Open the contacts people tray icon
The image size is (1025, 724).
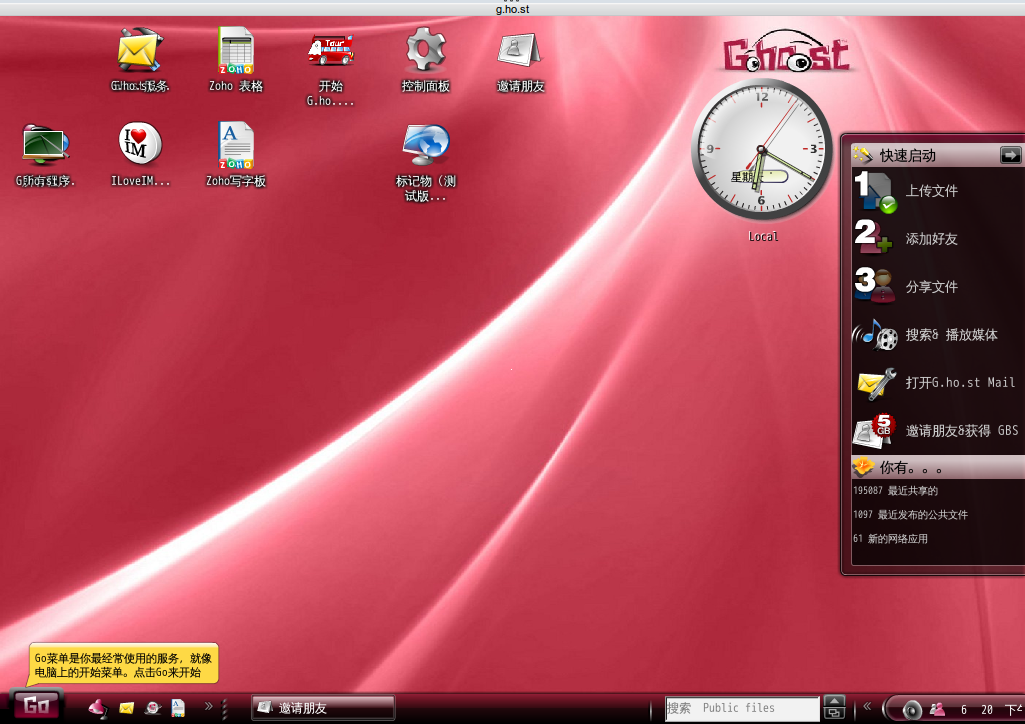[937, 709]
